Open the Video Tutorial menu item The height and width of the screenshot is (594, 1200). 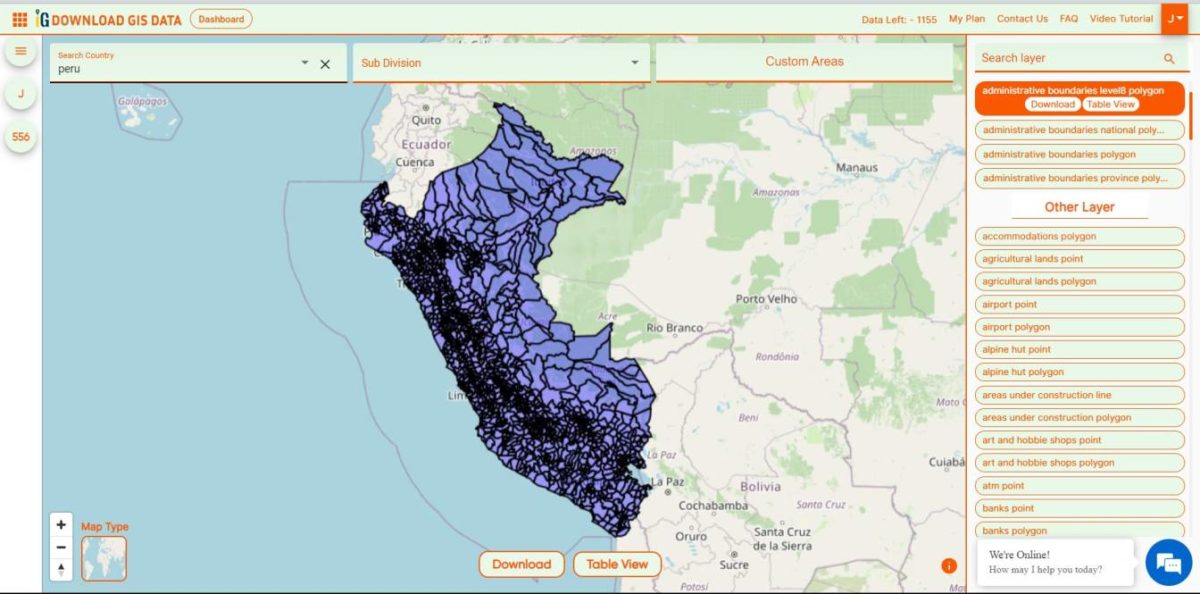pos(1121,17)
